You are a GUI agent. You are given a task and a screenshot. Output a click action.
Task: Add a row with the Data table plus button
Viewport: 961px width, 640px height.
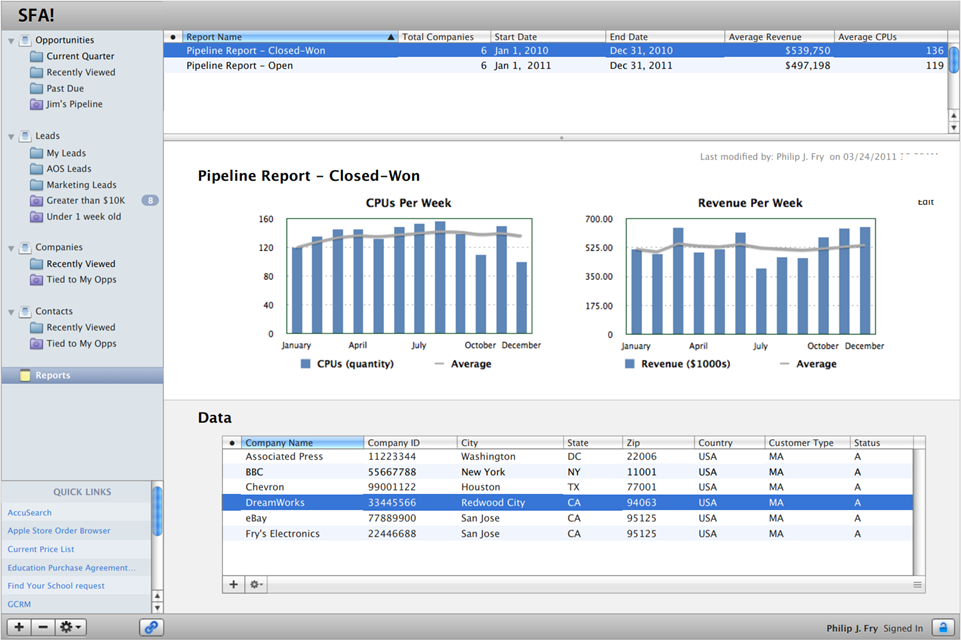[234, 584]
